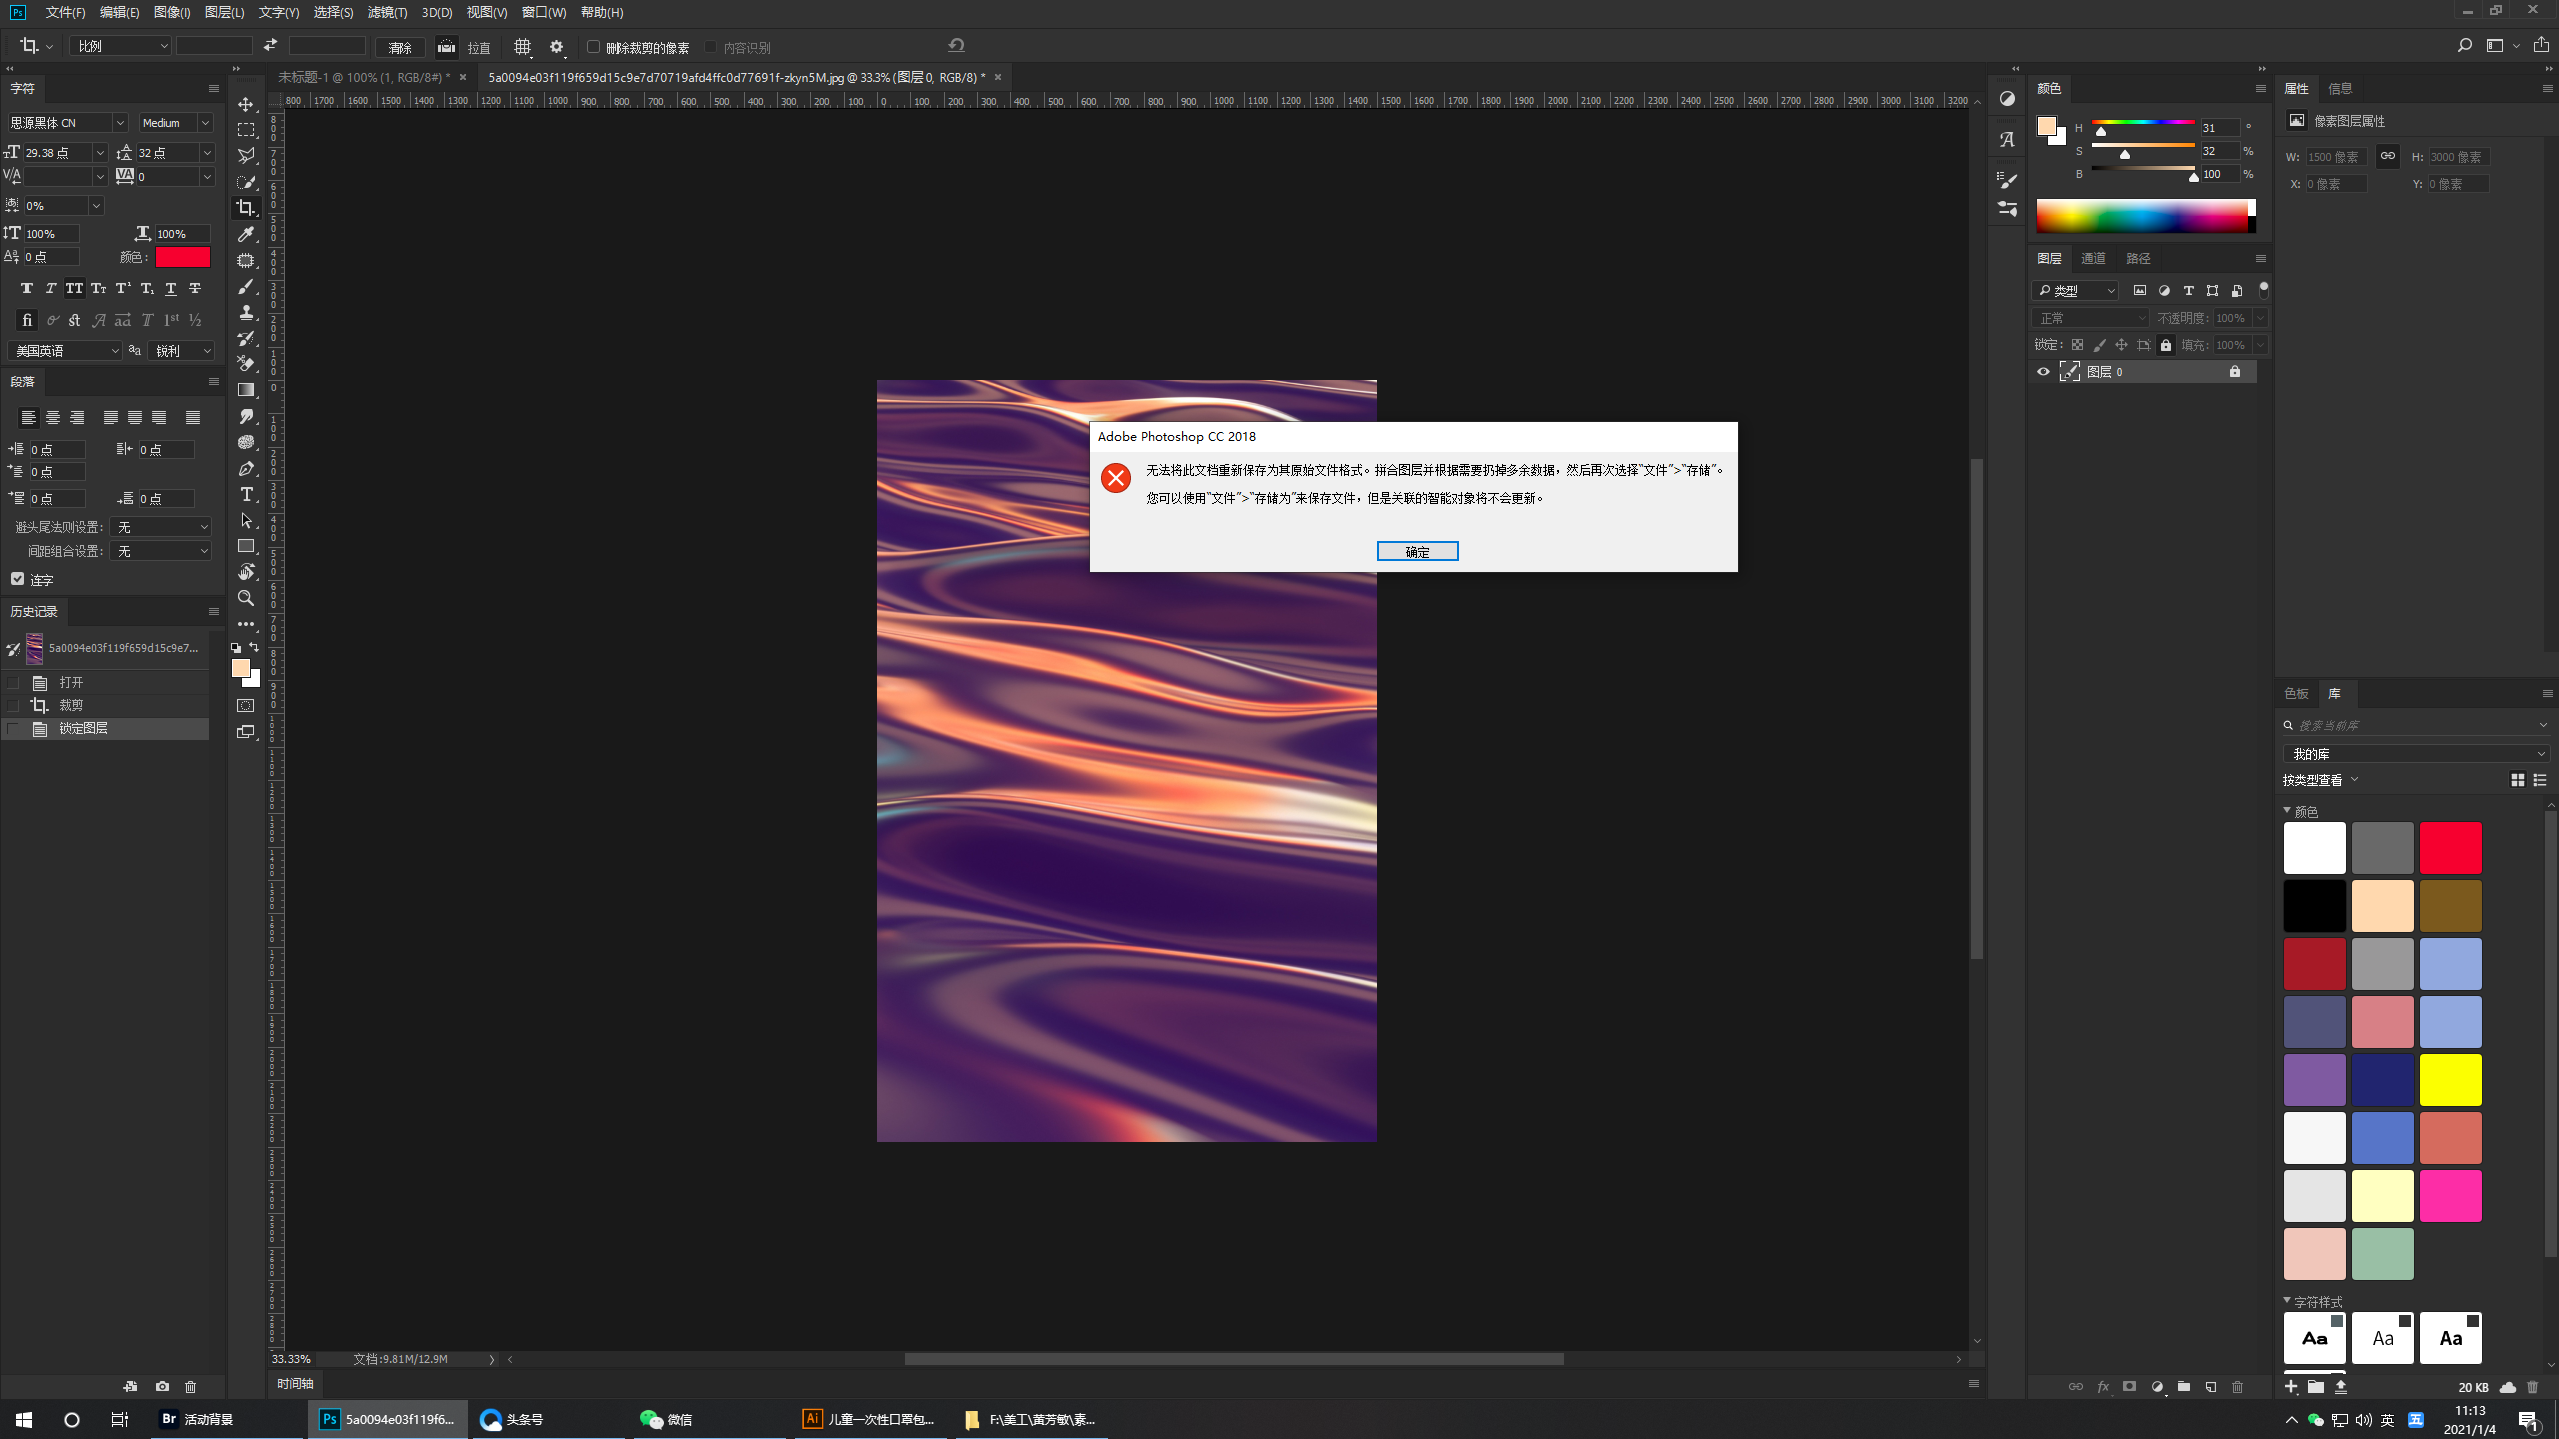
Task: Open 避头尾法则设置 dropdown
Action: (x=160, y=526)
